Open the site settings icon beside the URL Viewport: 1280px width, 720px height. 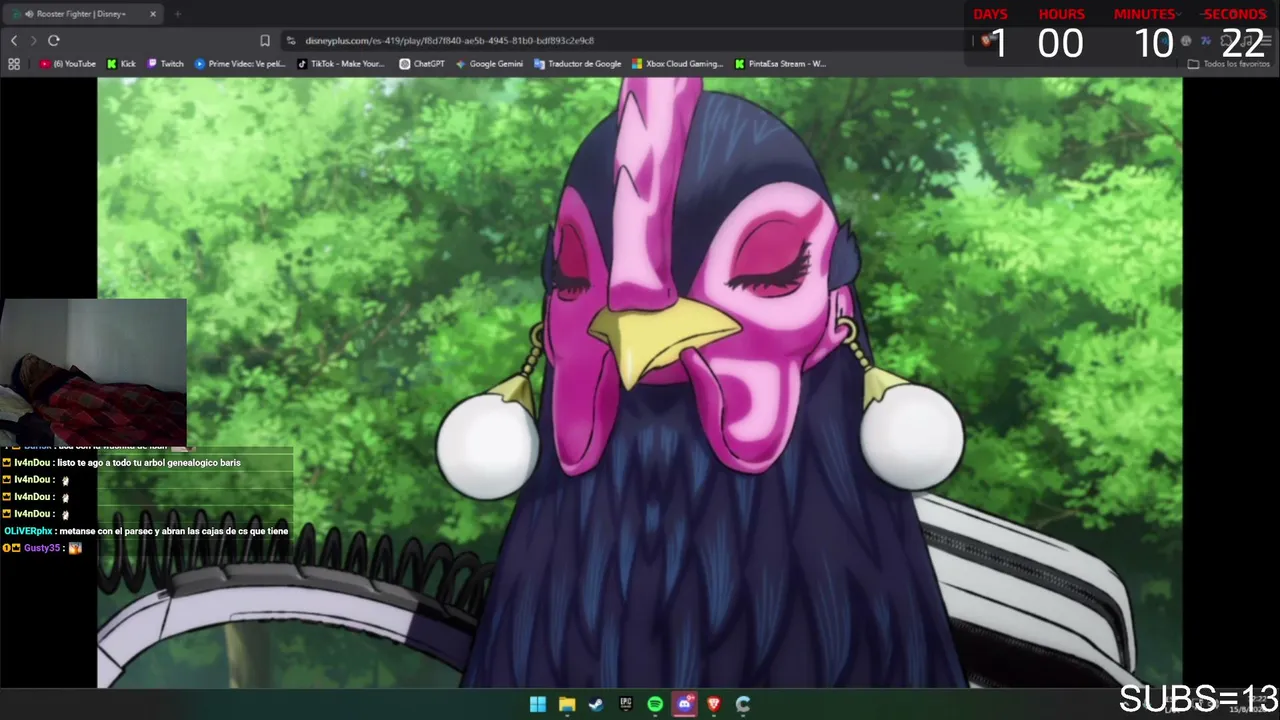(291, 40)
